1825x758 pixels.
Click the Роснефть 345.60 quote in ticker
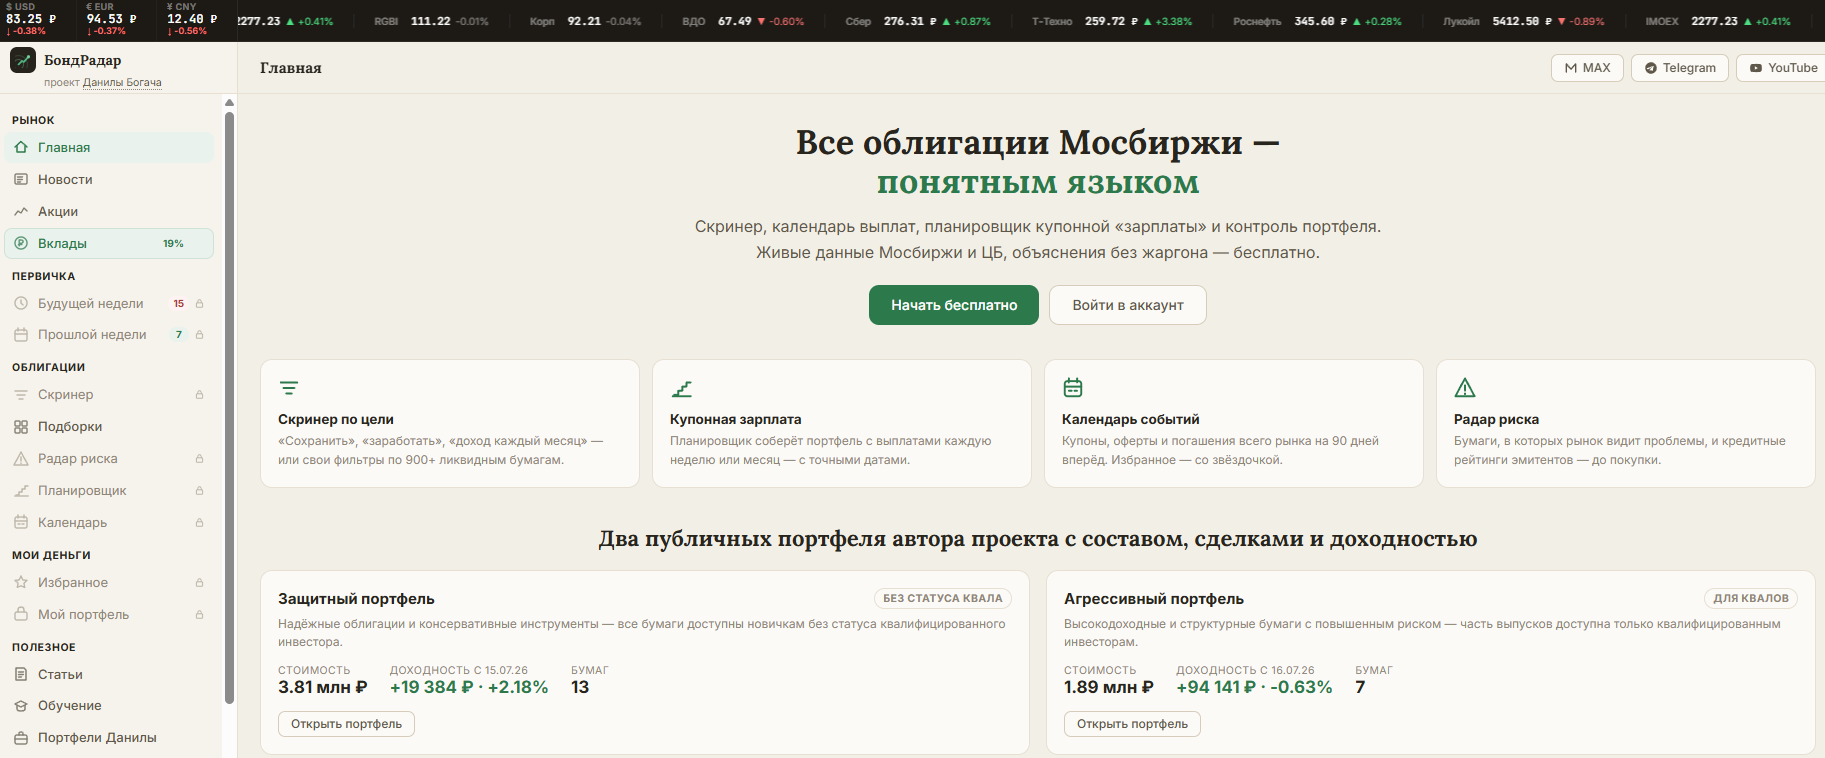(x=1317, y=21)
